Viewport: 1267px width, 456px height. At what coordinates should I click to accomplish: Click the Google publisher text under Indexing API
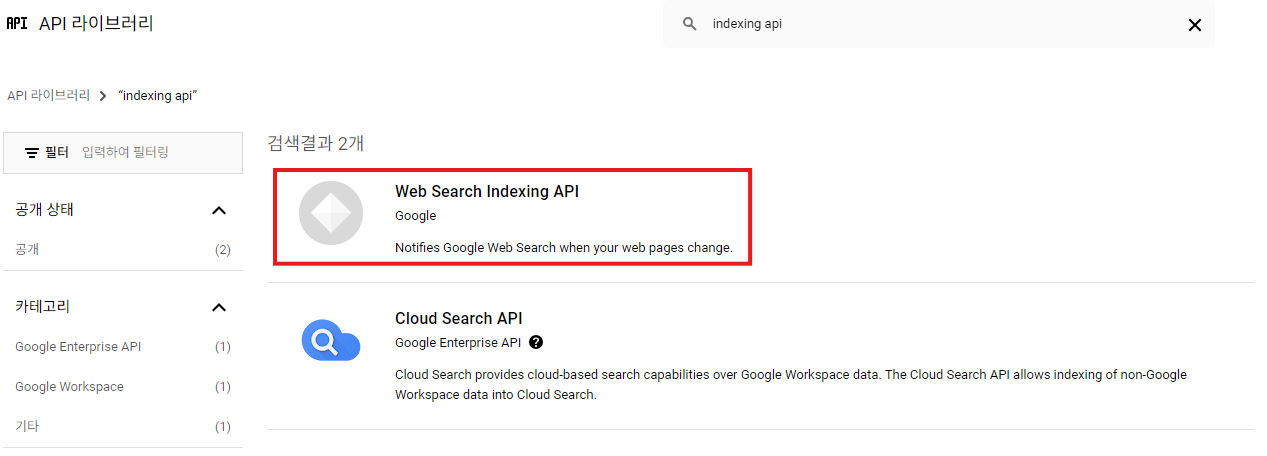click(x=416, y=215)
